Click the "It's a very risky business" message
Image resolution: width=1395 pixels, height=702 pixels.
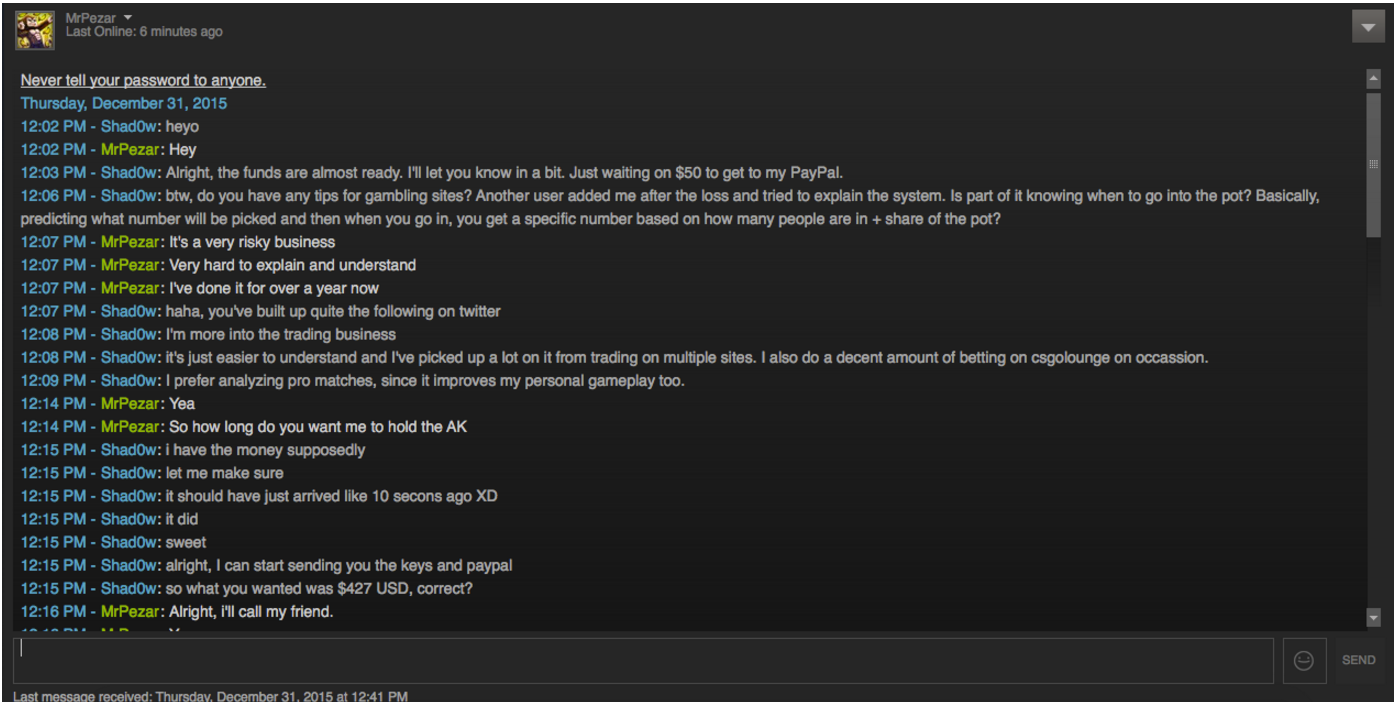pos(252,242)
